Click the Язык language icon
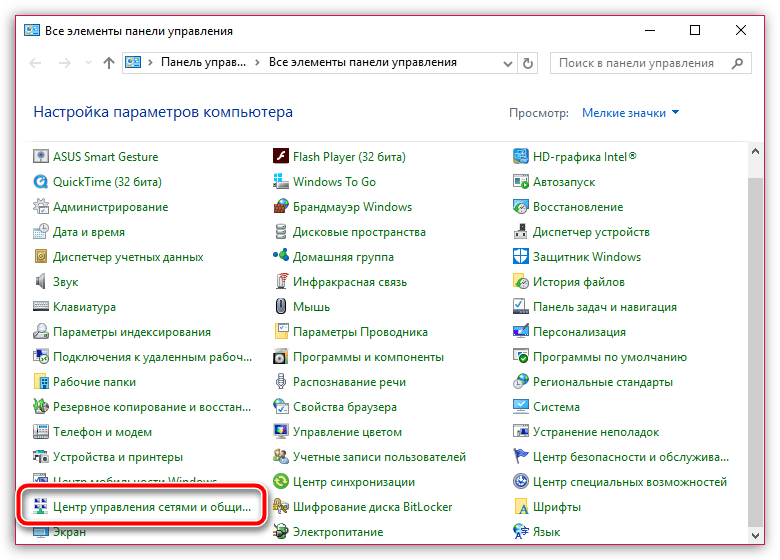 (x=520, y=531)
